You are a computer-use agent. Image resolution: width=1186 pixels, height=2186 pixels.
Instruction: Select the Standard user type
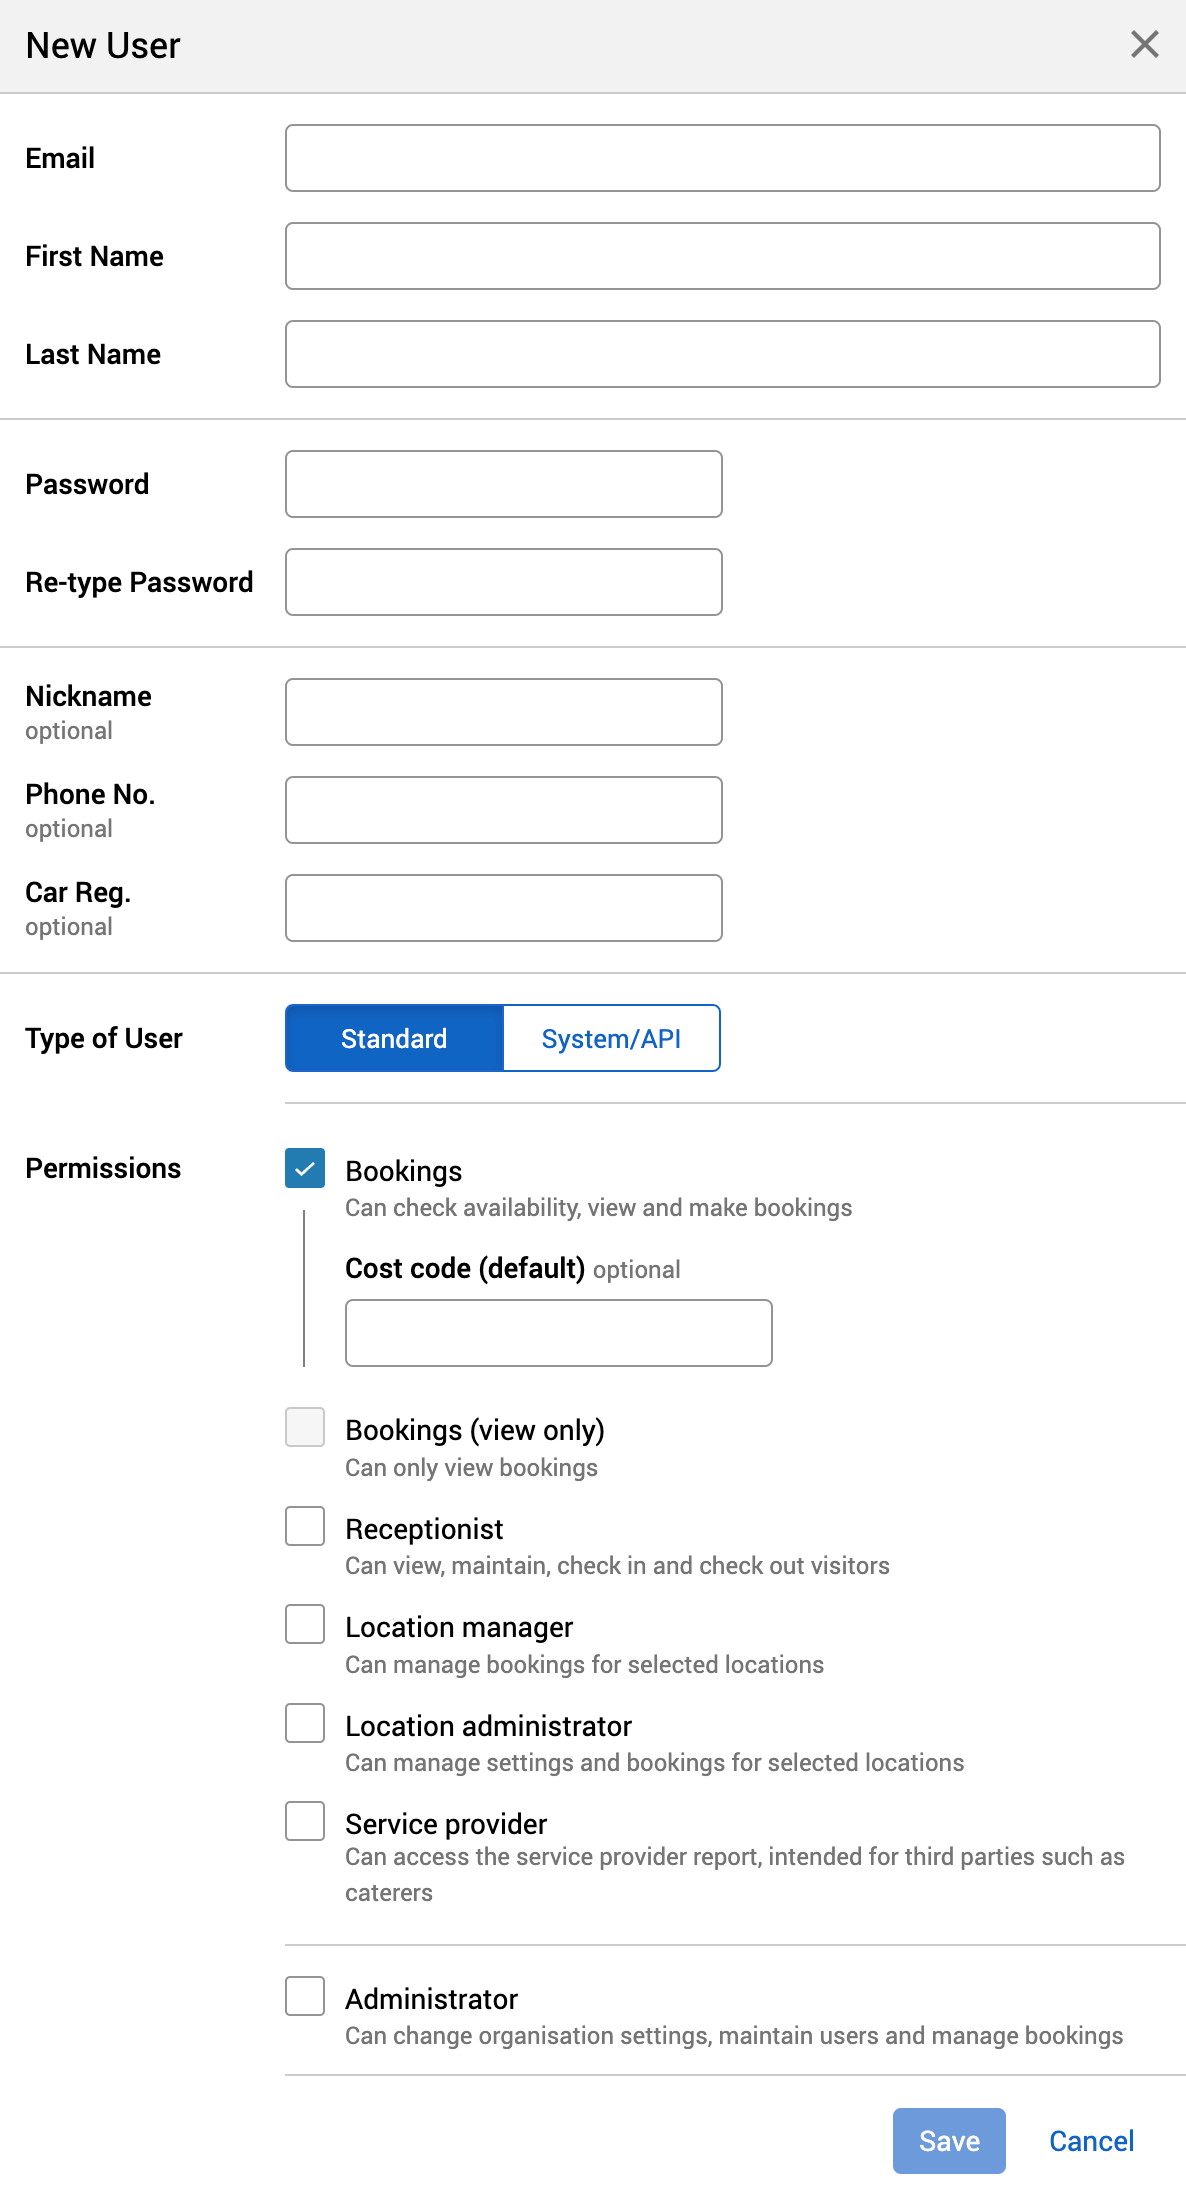click(x=393, y=1038)
